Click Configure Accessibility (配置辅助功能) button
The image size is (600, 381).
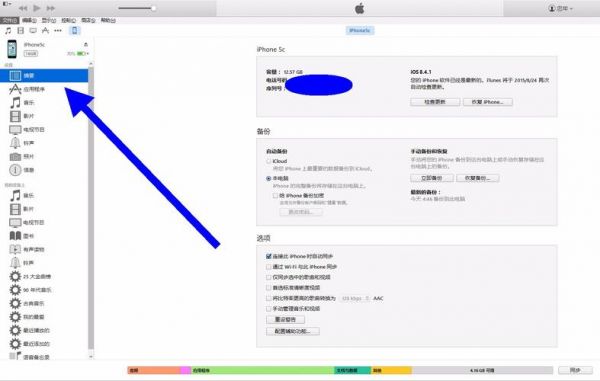point(293,331)
